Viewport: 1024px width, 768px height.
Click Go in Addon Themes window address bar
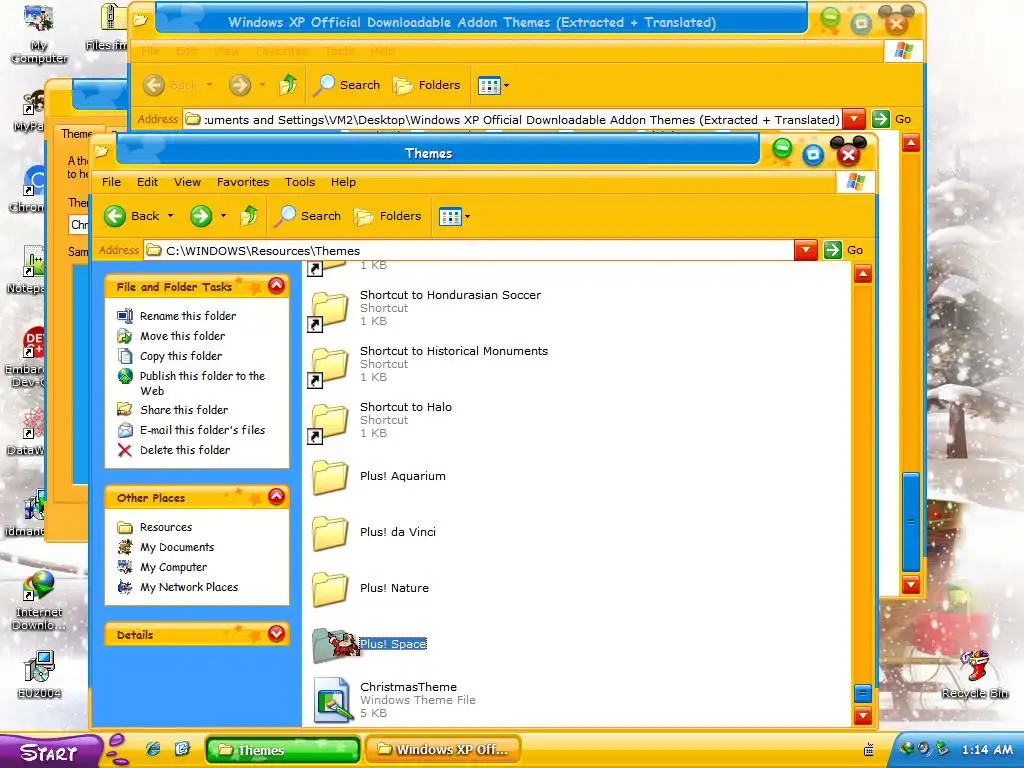[x=892, y=119]
